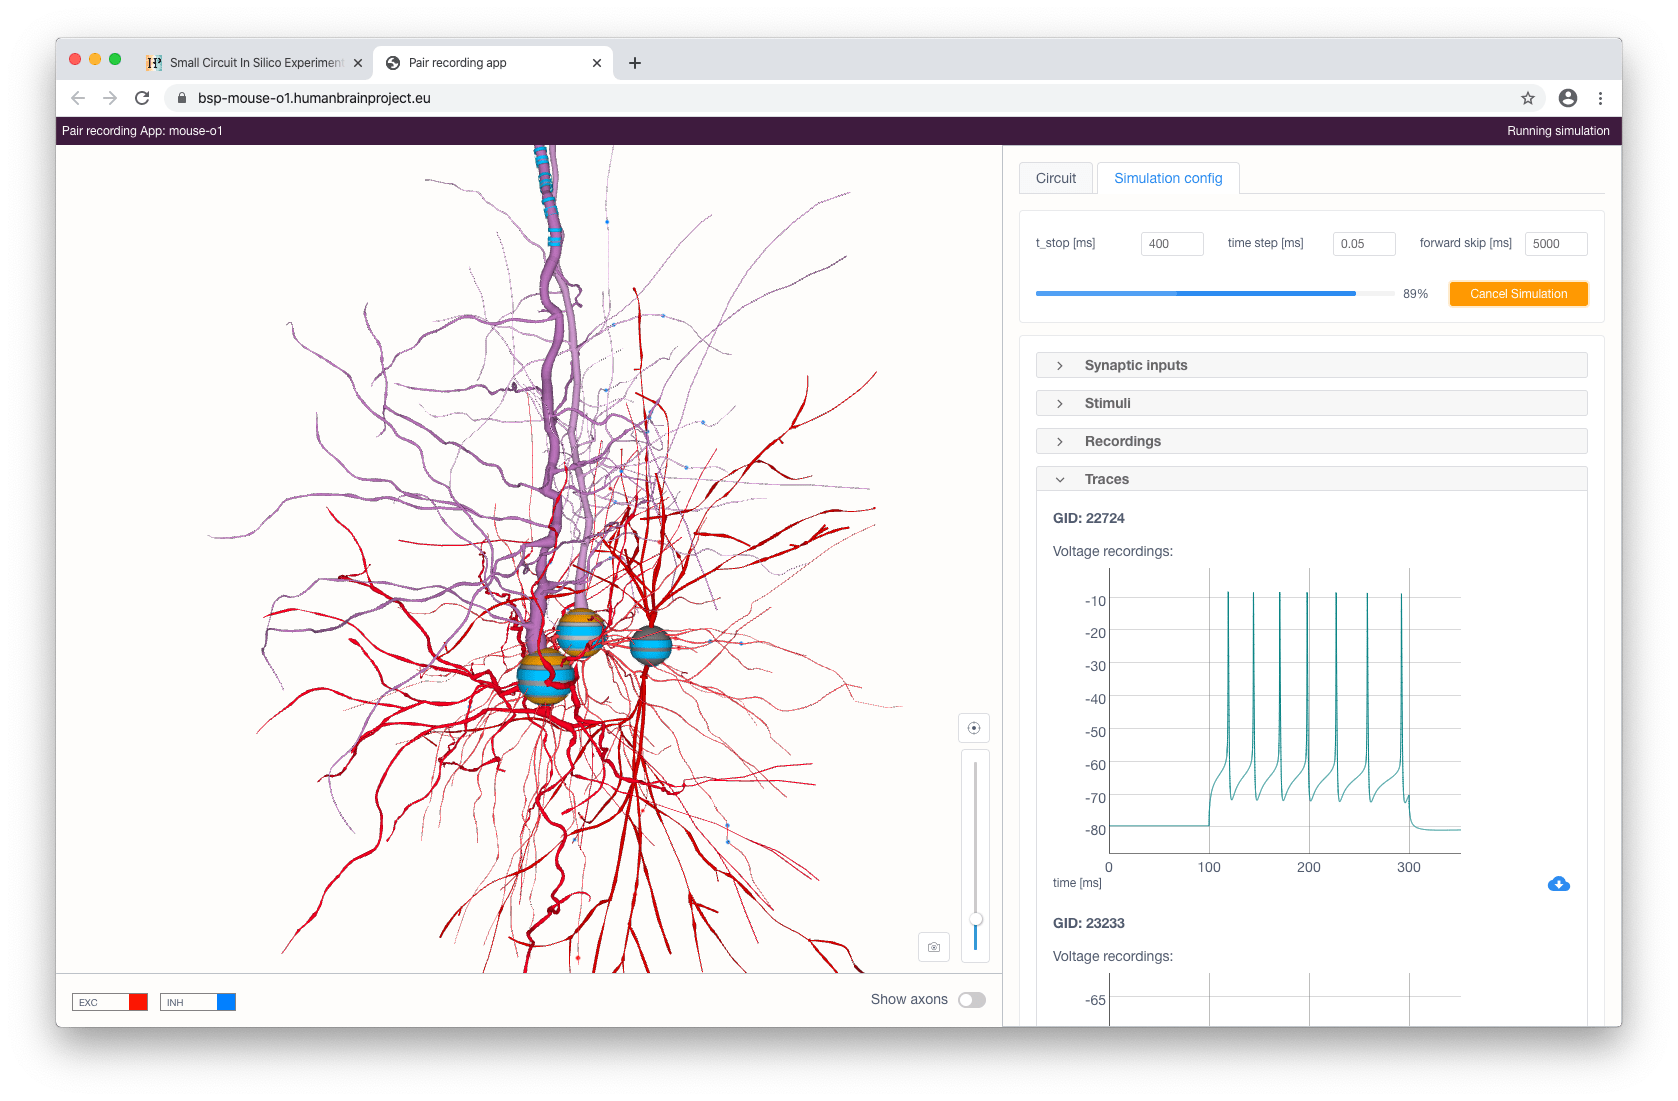Expand the Stimuli section
Viewport: 1678px width, 1101px height.
1311,403
